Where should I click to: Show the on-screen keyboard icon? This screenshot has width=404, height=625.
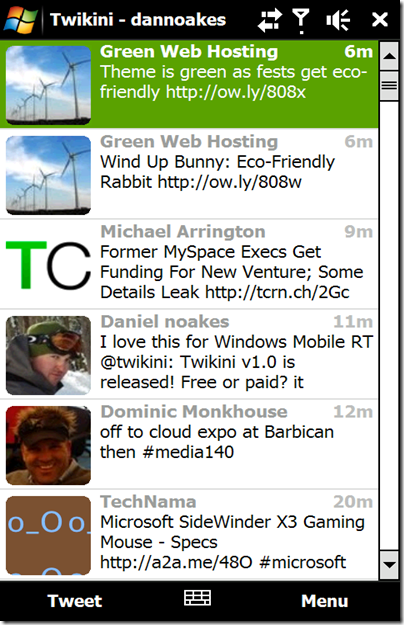tap(198, 598)
